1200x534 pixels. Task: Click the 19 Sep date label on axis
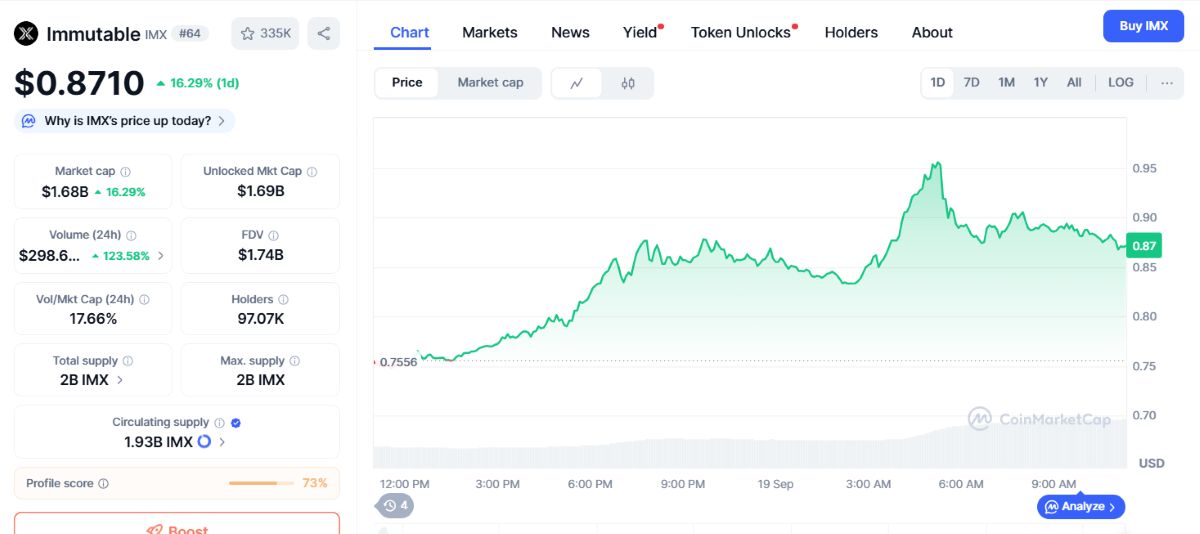point(775,484)
